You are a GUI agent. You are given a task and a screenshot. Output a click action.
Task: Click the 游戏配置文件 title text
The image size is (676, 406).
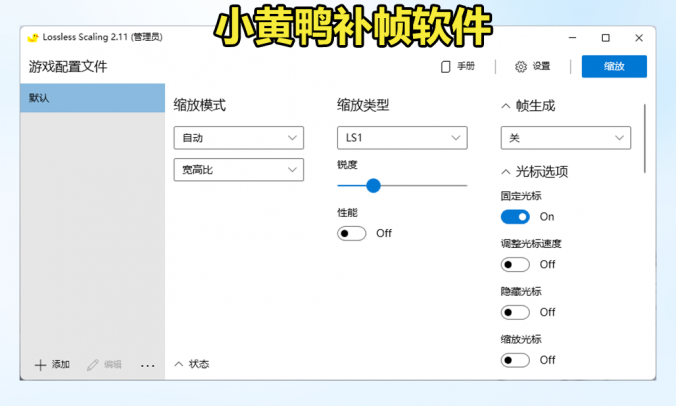pyautogui.click(x=68, y=66)
